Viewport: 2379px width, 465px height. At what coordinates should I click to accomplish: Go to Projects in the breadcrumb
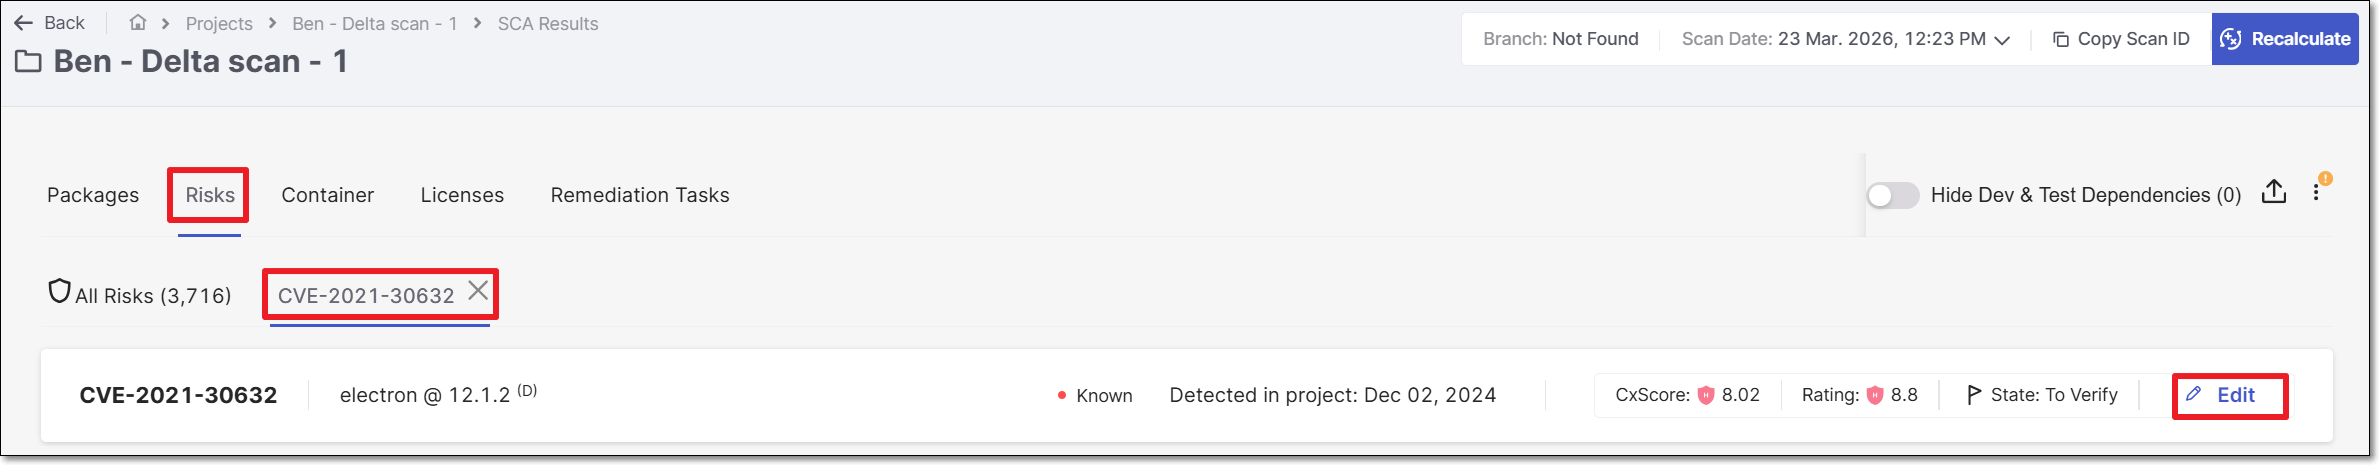click(219, 24)
